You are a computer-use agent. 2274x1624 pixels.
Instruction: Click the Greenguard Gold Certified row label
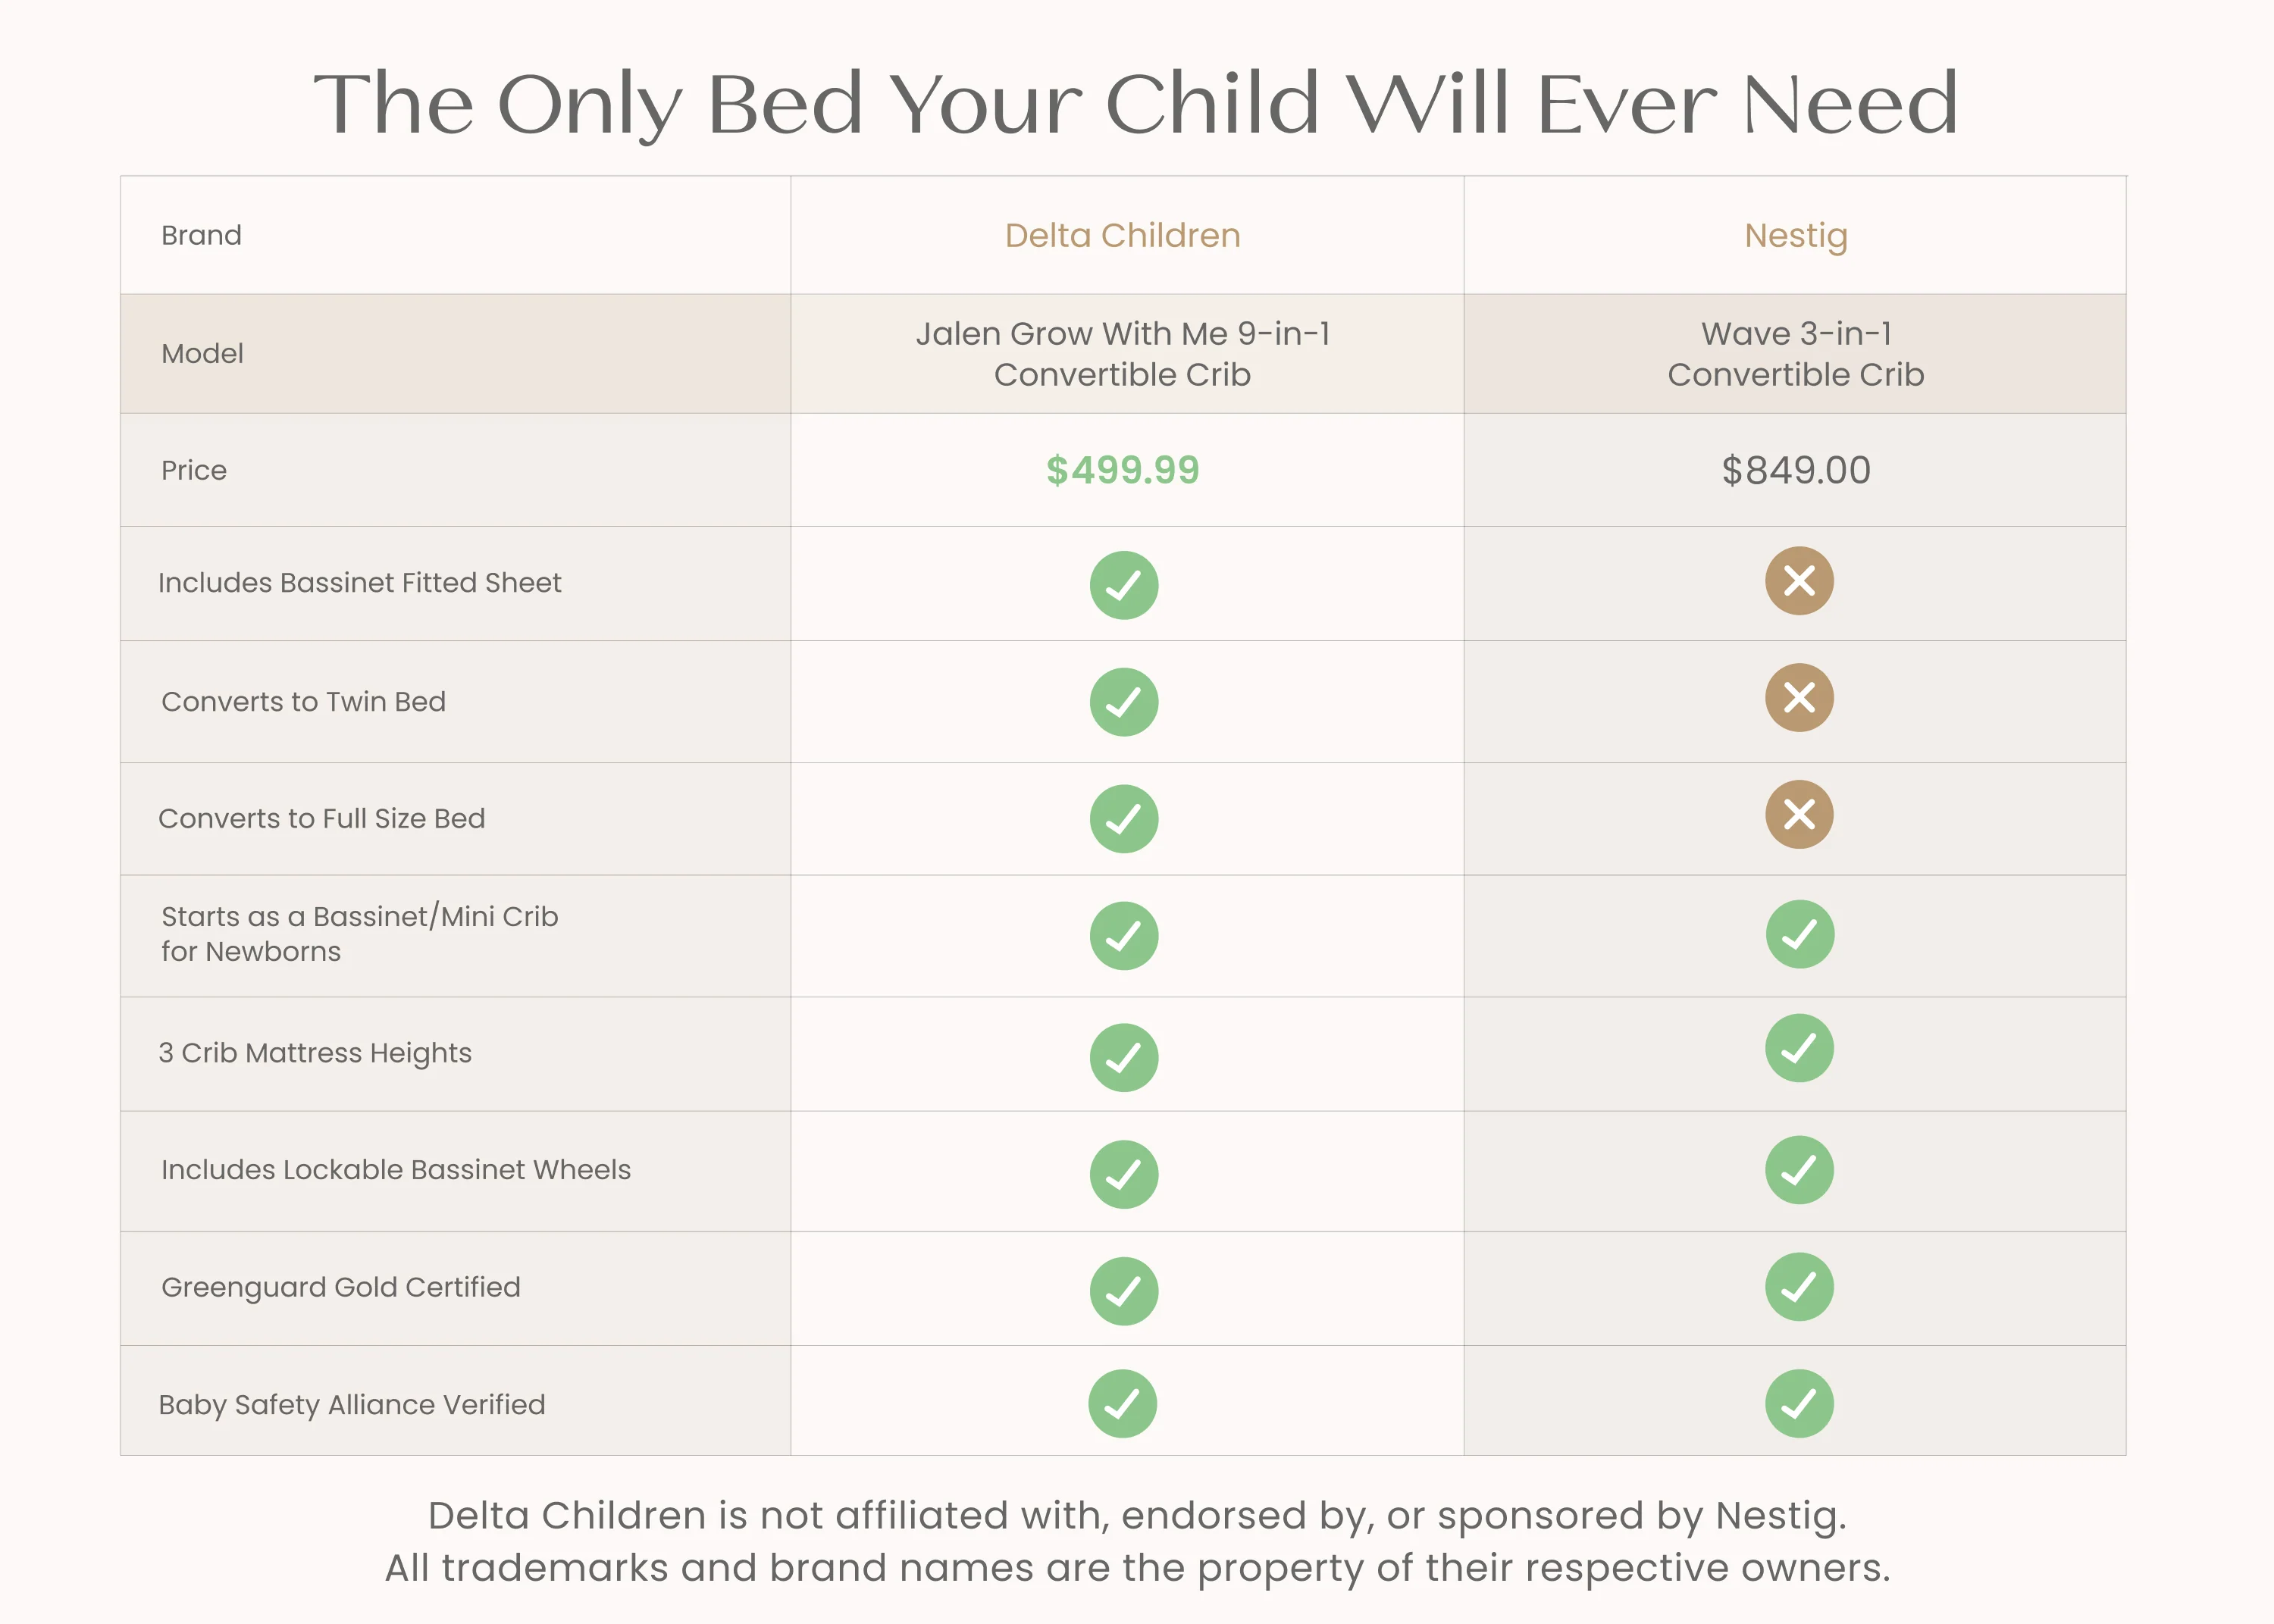tap(341, 1287)
